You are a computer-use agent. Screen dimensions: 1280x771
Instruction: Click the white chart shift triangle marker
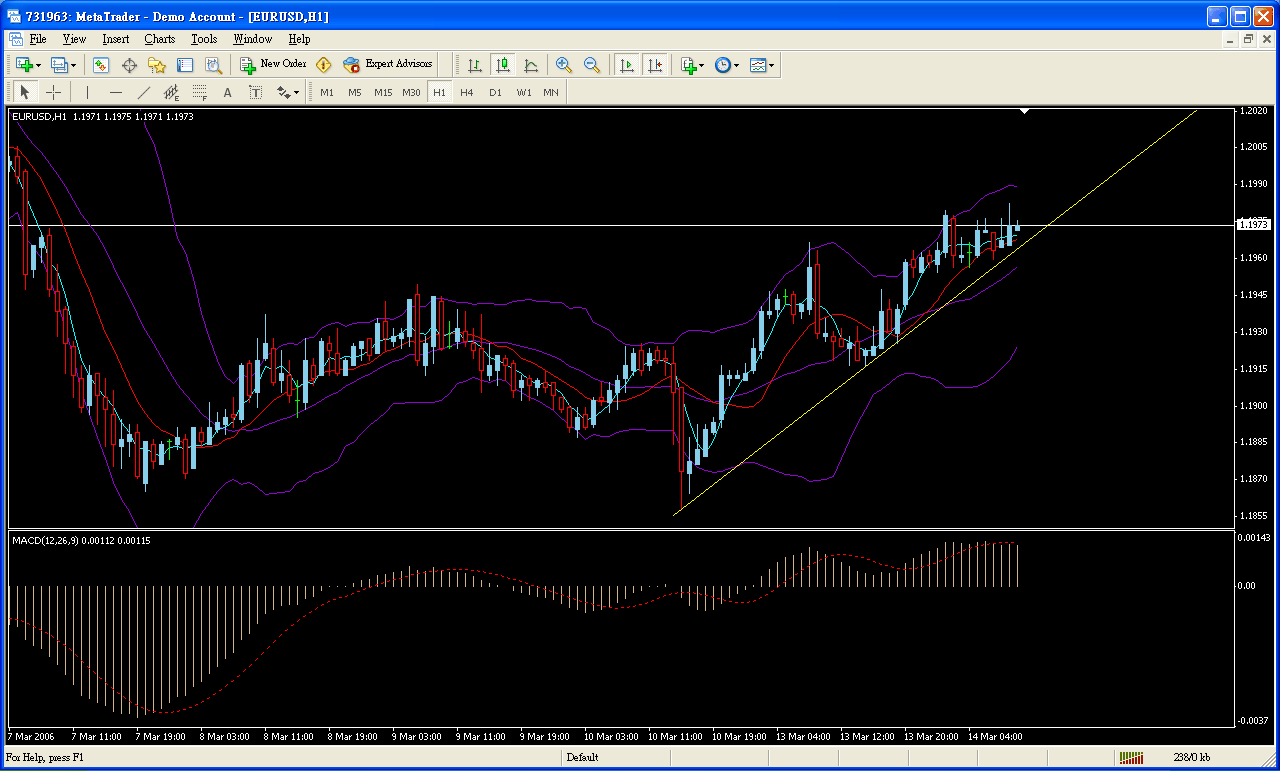[1025, 112]
